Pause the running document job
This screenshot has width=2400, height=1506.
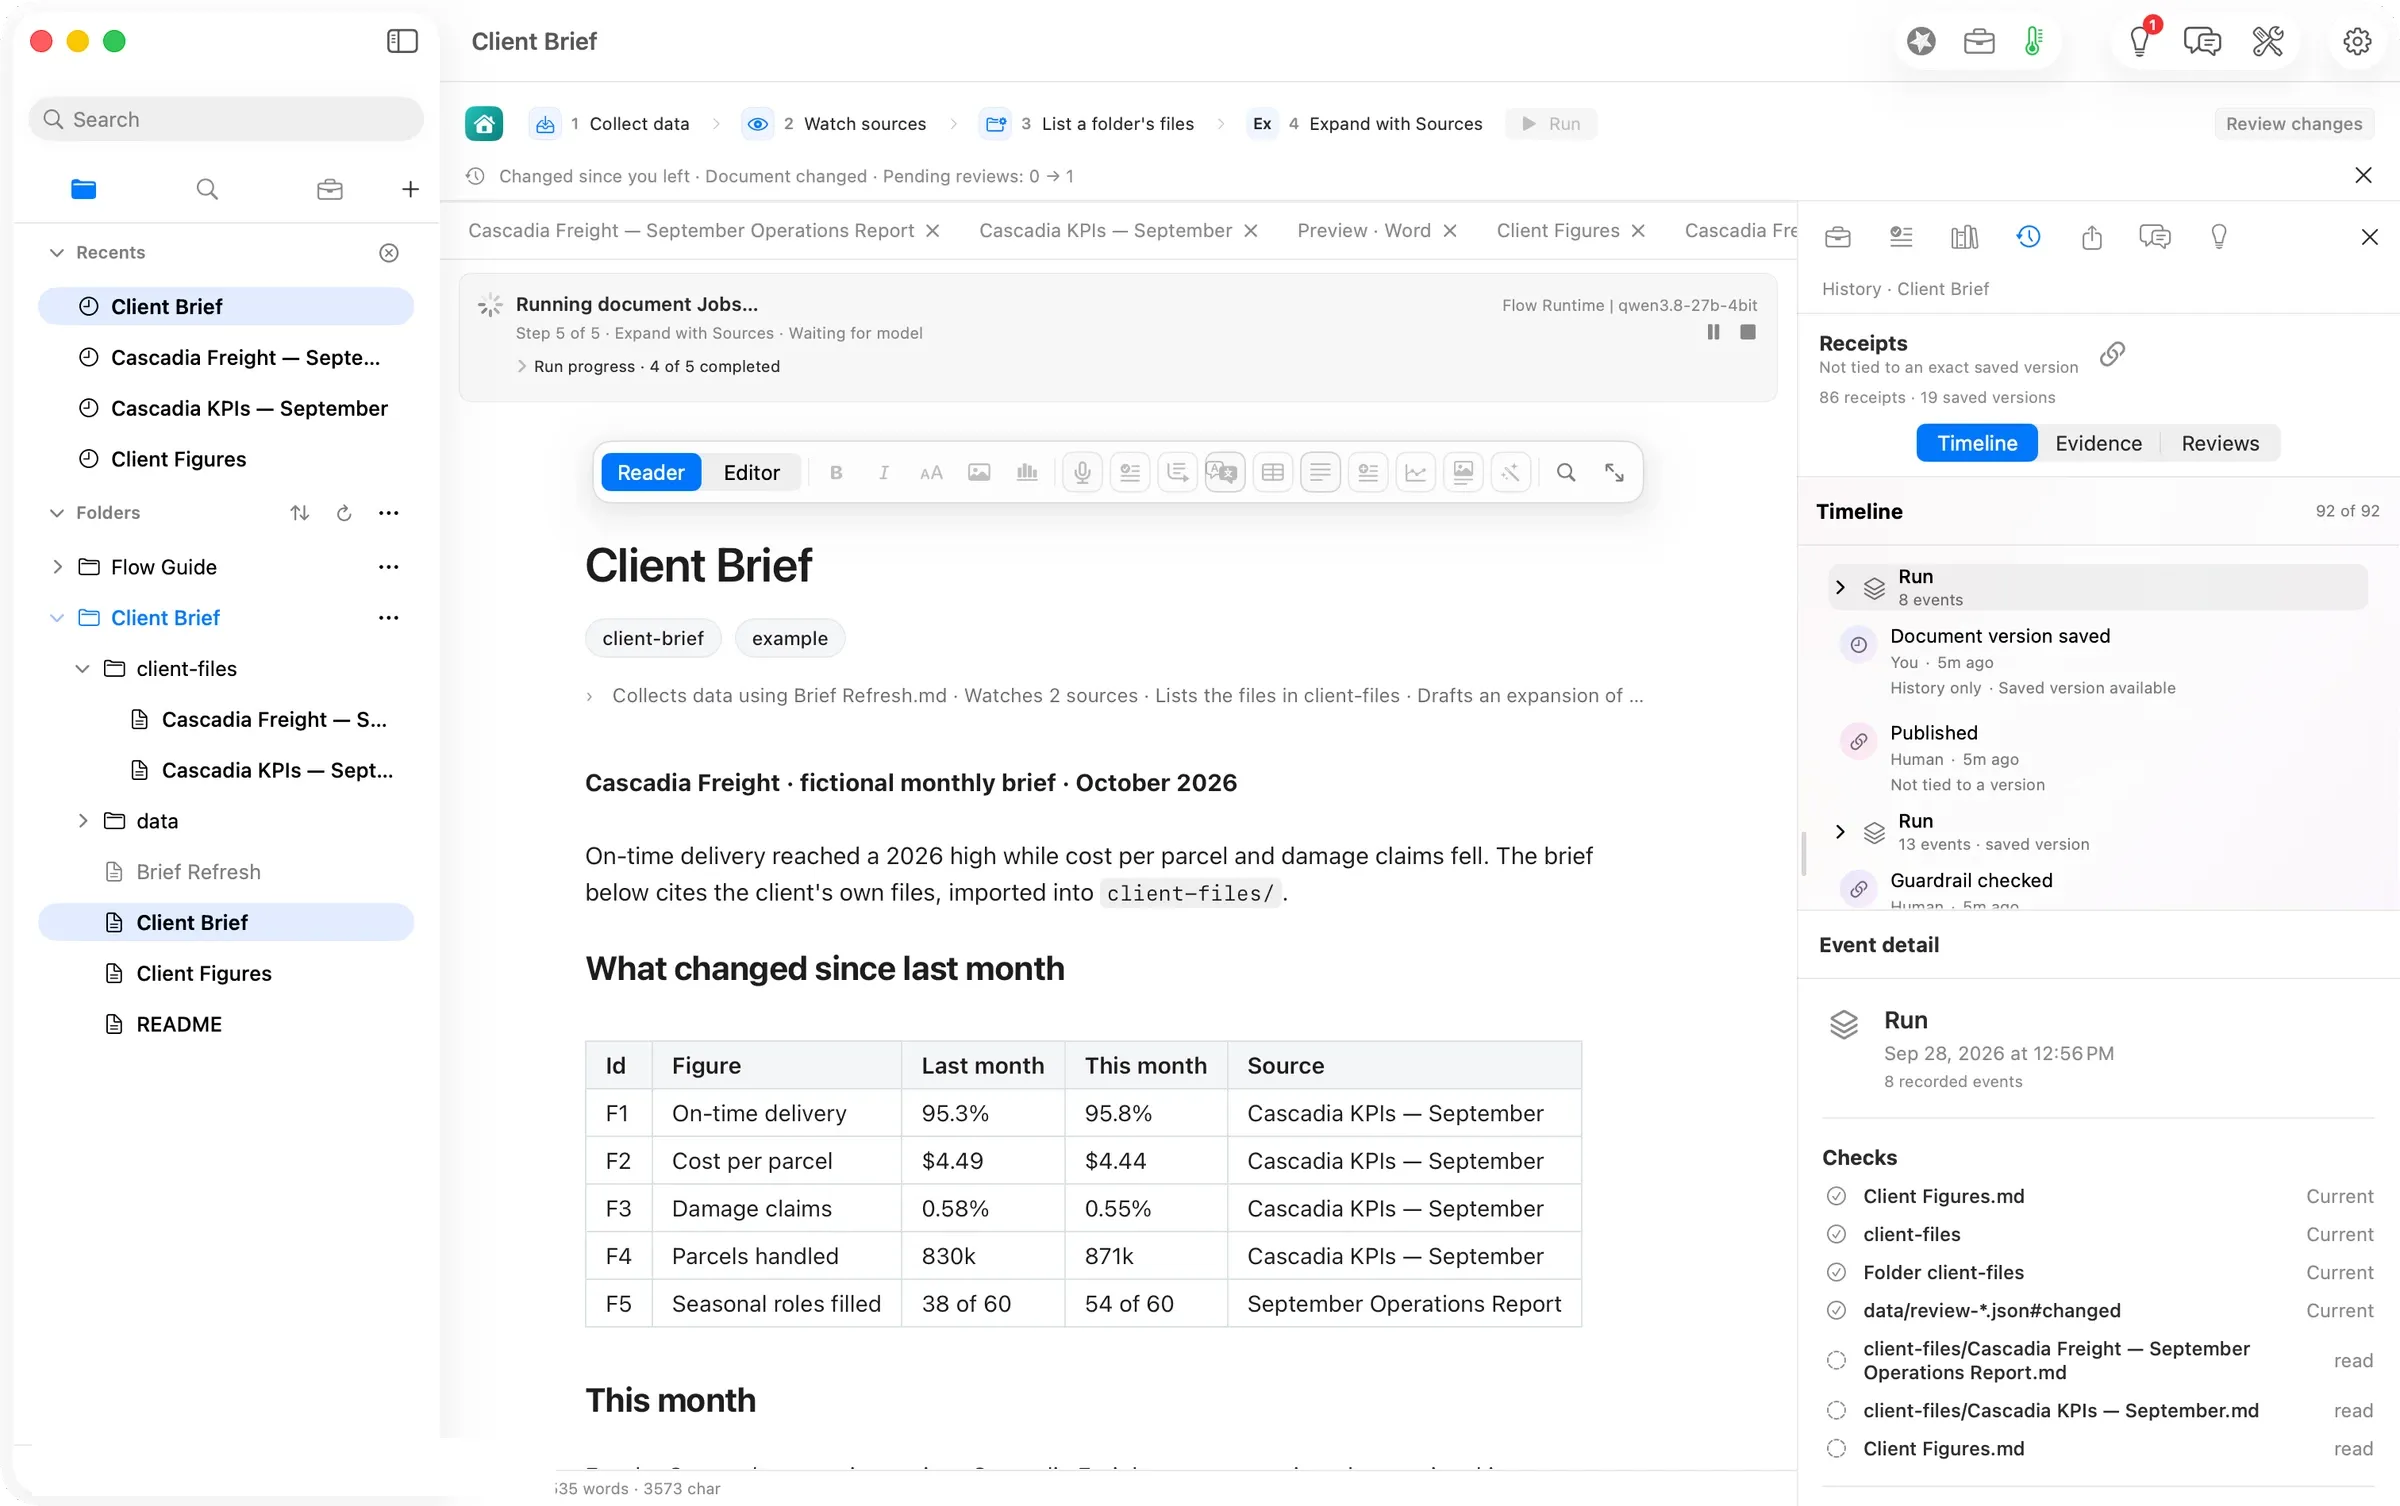click(1713, 332)
